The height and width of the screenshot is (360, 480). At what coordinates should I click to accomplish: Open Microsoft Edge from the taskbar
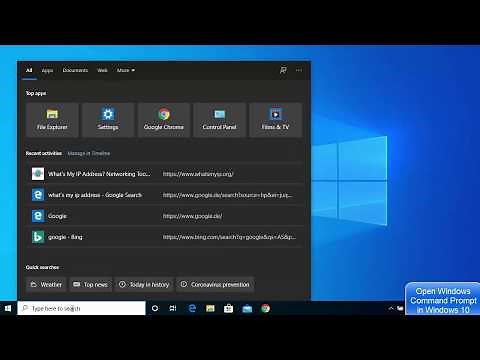click(192, 308)
